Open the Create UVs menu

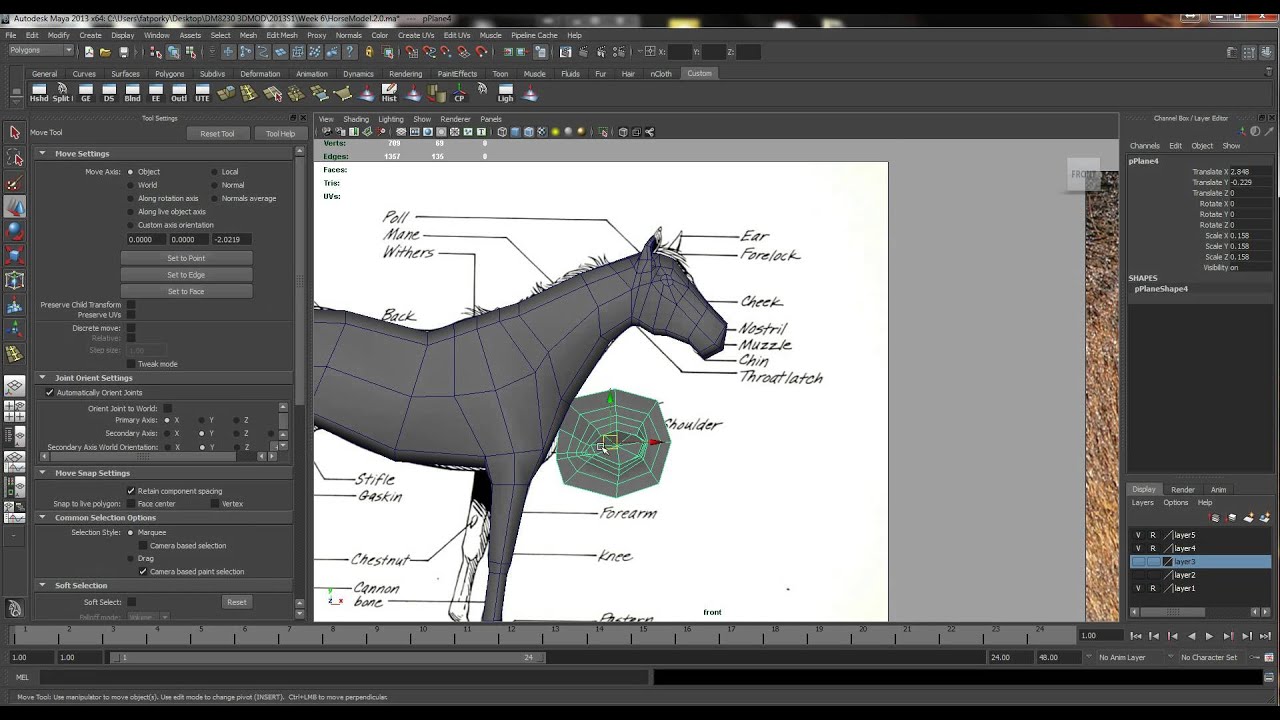click(x=416, y=35)
